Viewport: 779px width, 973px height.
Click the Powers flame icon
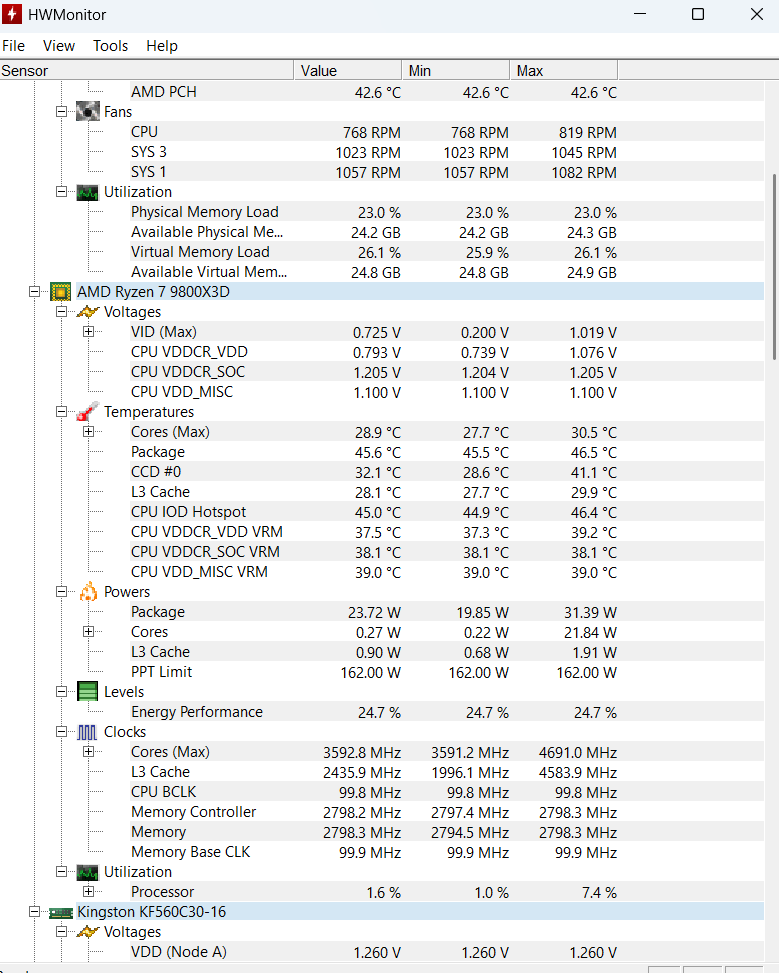[x=88, y=592]
